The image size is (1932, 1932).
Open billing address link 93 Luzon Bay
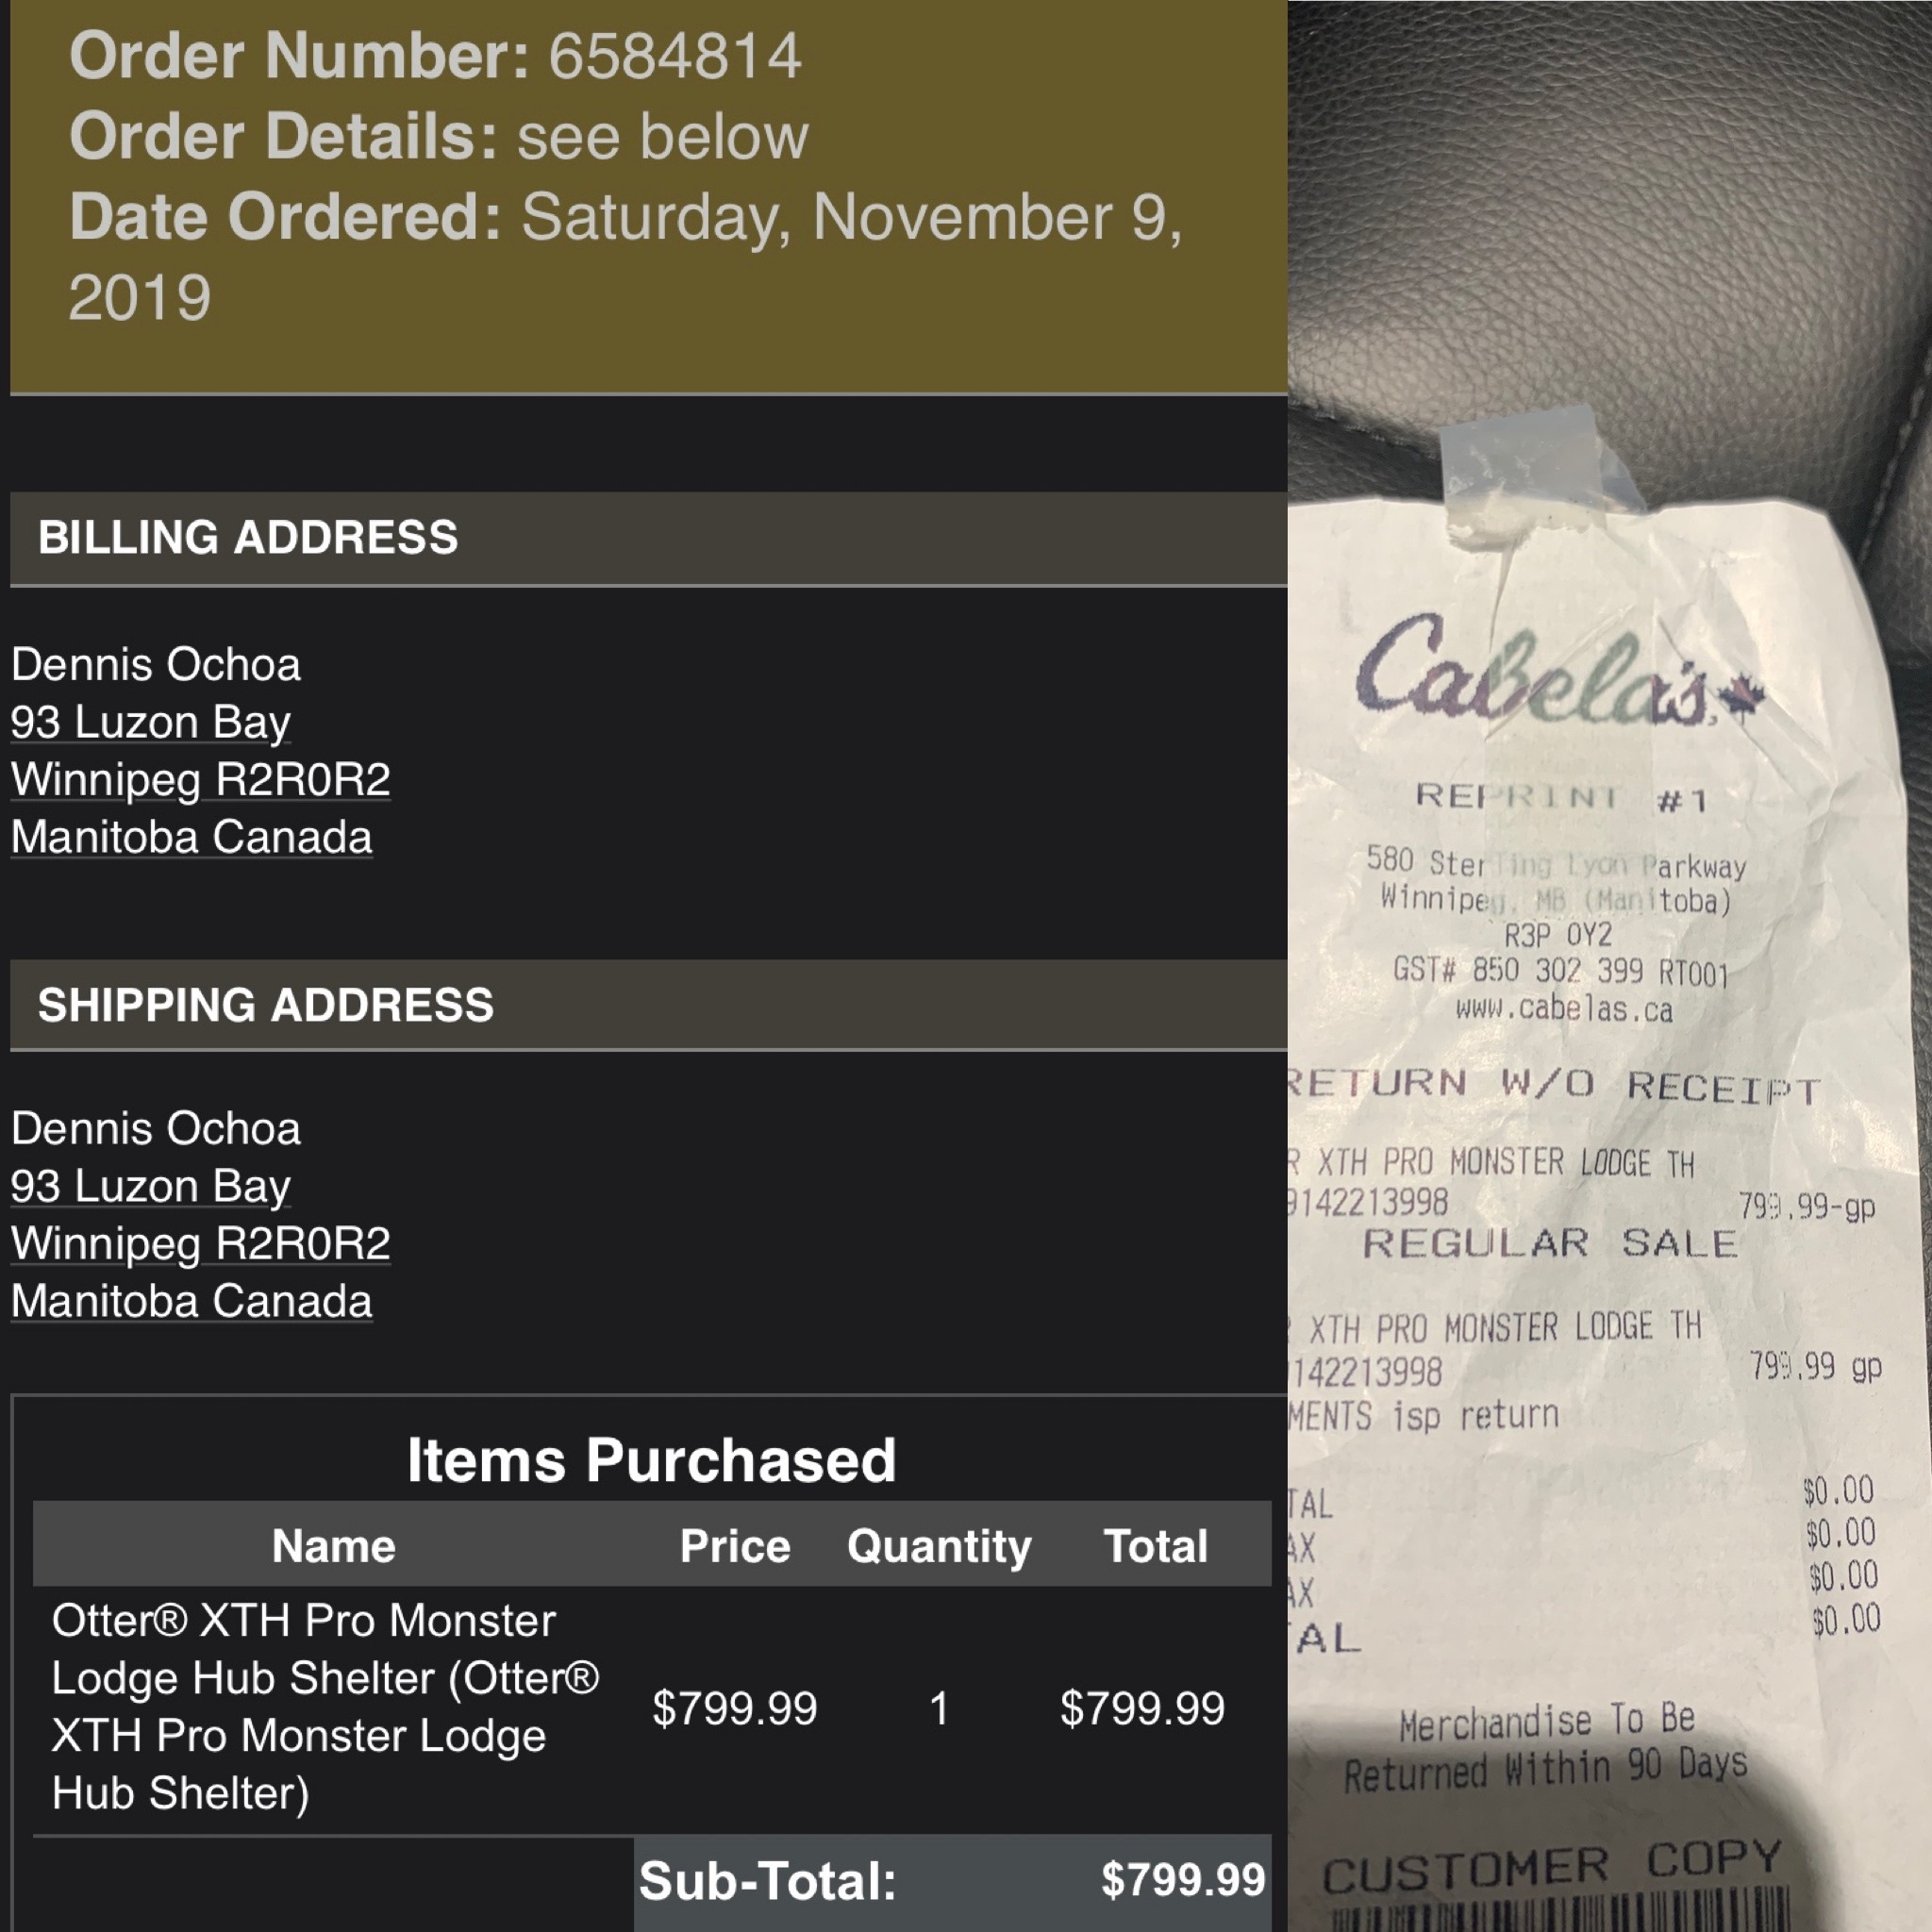coord(151,722)
